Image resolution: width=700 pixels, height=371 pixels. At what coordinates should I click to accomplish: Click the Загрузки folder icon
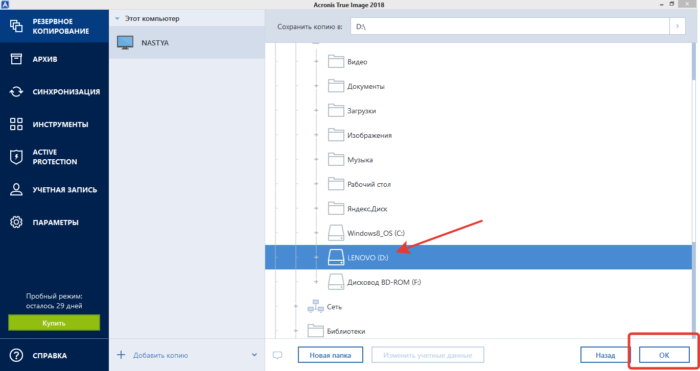336,110
